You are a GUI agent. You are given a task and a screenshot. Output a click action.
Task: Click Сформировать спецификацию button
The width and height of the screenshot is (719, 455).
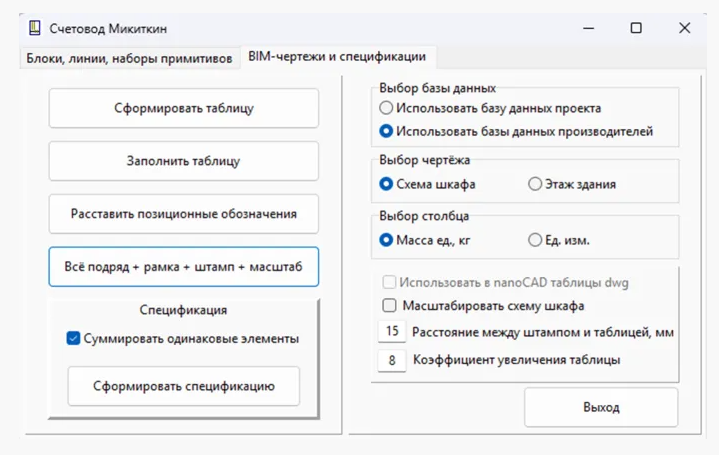184,386
